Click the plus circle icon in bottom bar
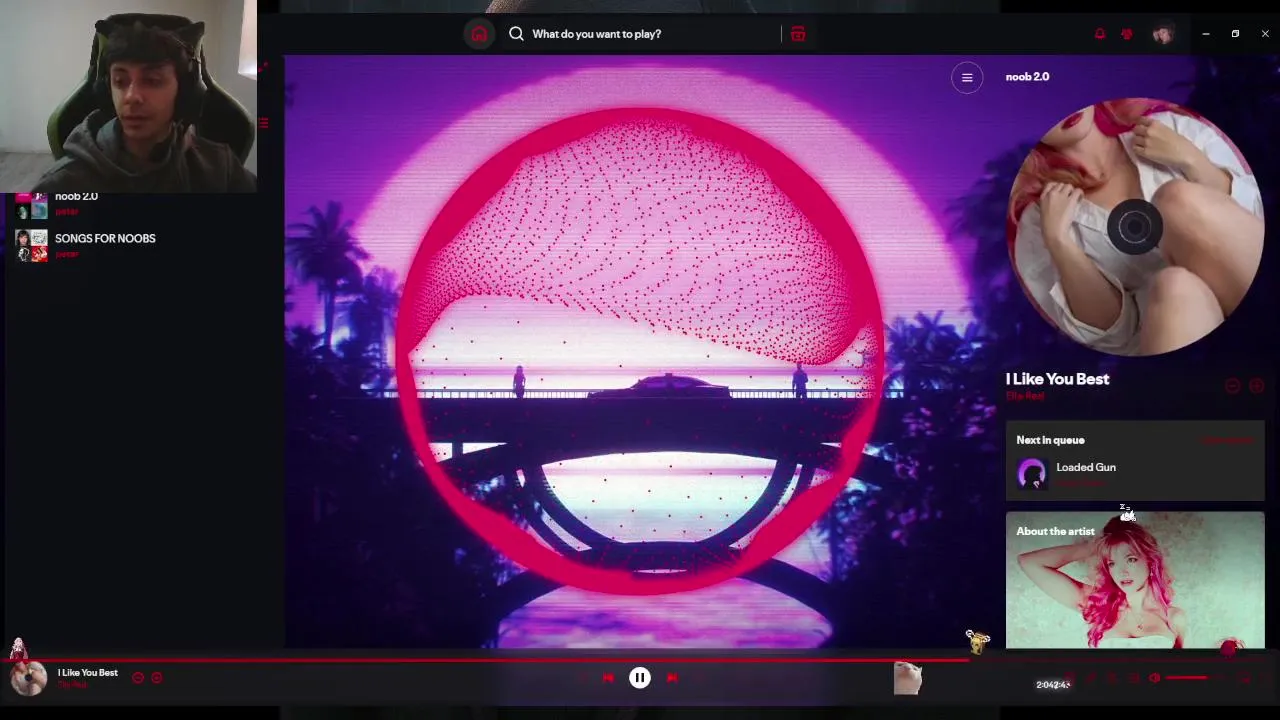Image resolution: width=1280 pixels, height=720 pixels. tap(157, 678)
